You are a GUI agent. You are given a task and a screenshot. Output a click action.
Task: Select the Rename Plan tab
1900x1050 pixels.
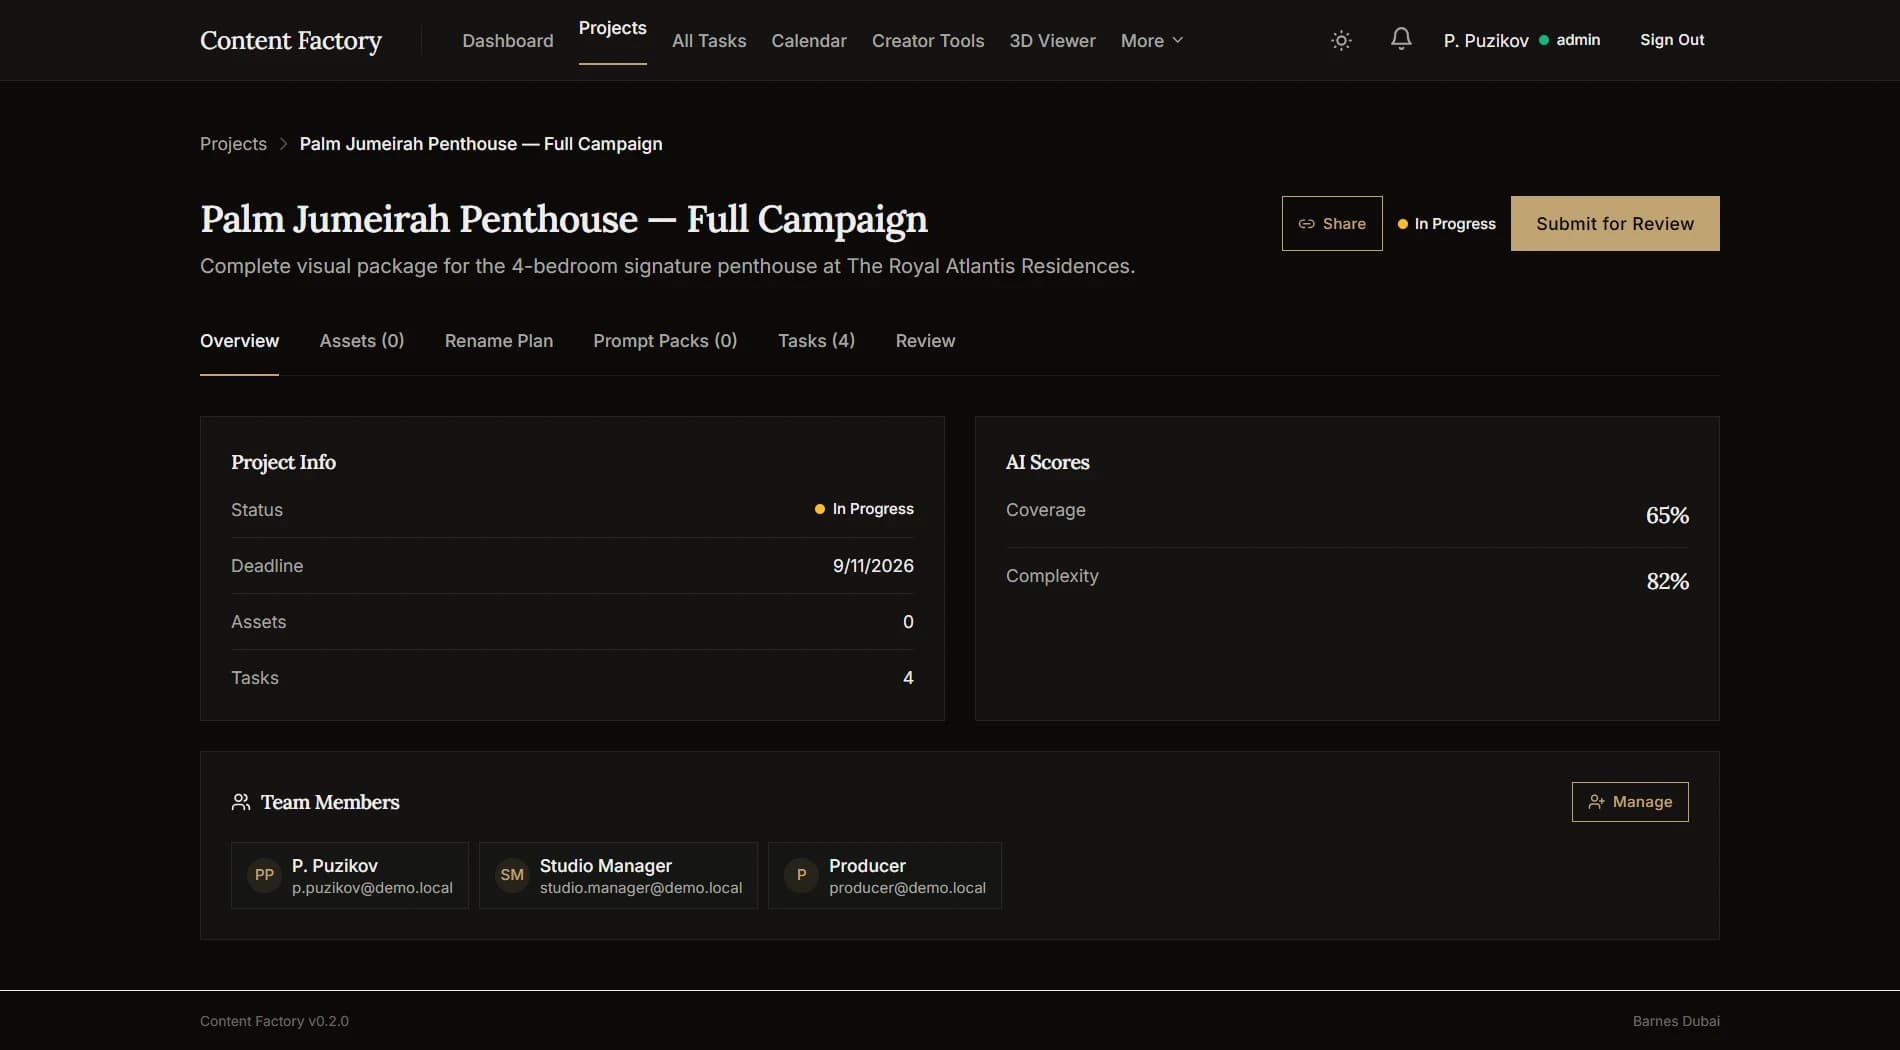pyautogui.click(x=499, y=341)
